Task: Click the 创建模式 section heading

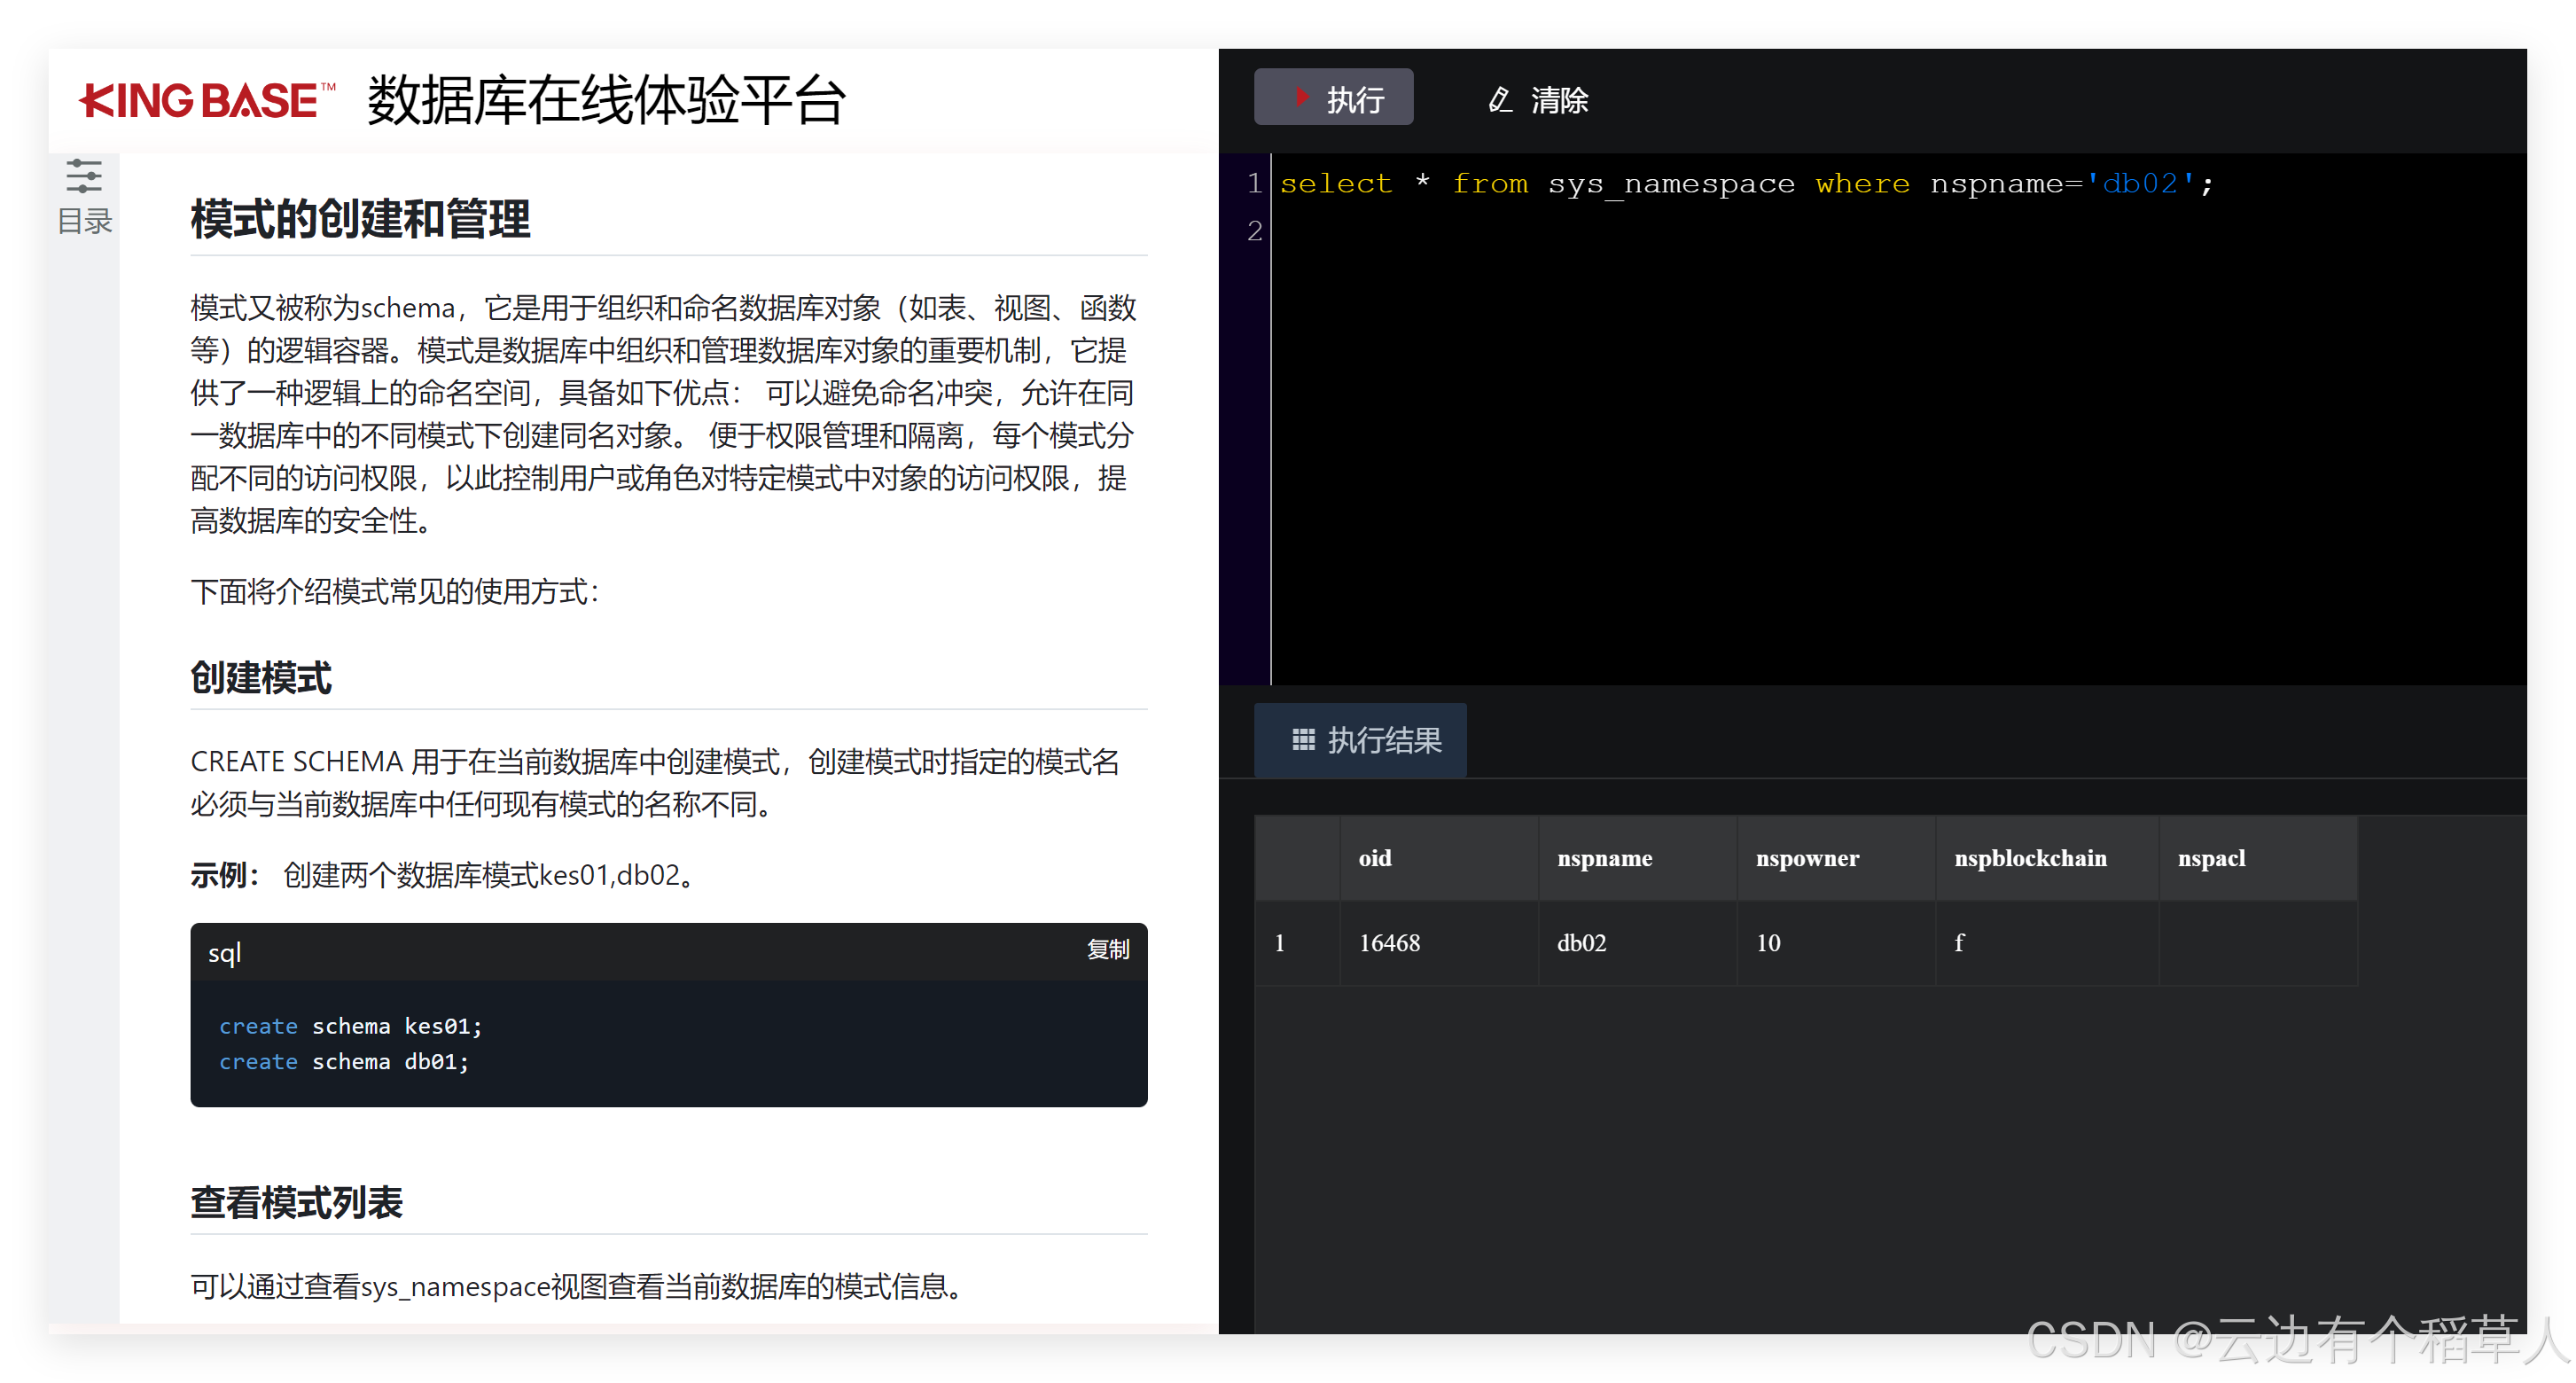Action: (x=261, y=678)
